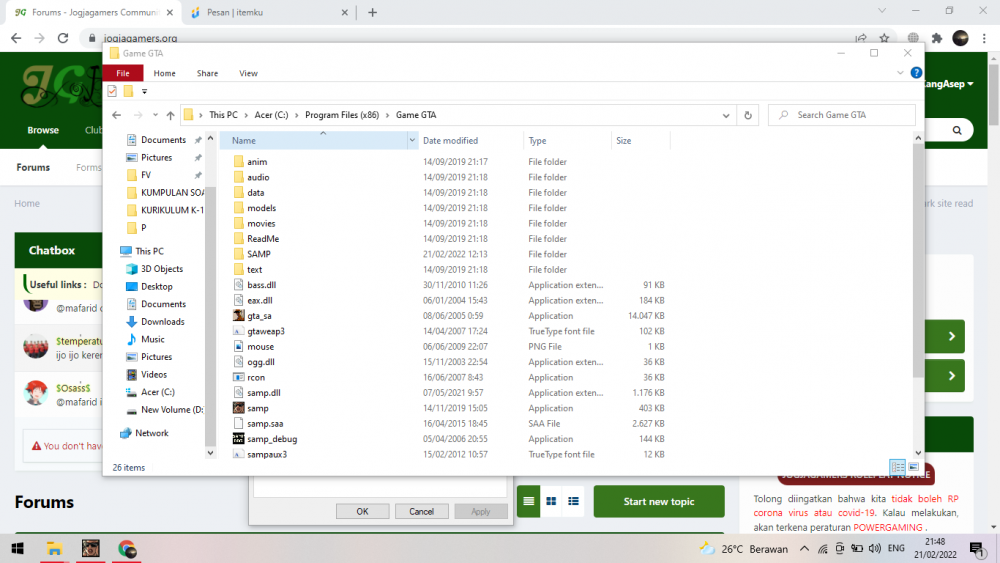Select the samp_debug application icon
1000x563 pixels.
click(x=239, y=439)
